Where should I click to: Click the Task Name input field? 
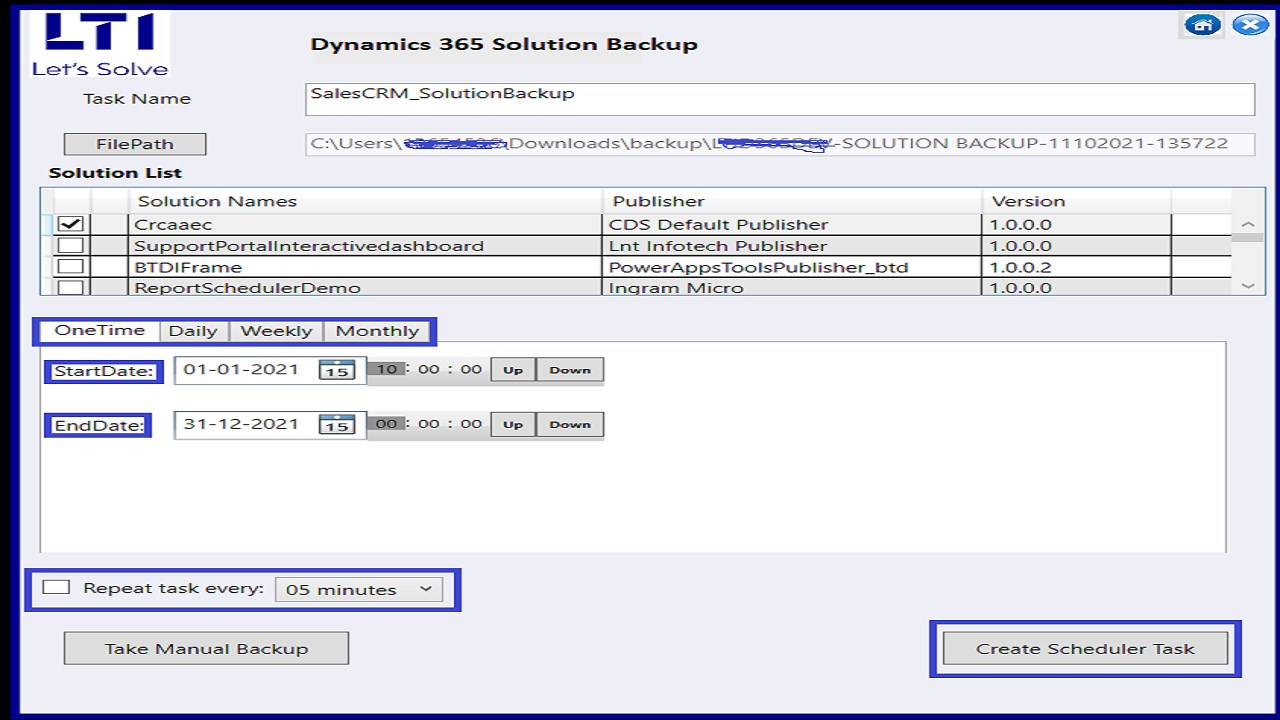coord(780,98)
